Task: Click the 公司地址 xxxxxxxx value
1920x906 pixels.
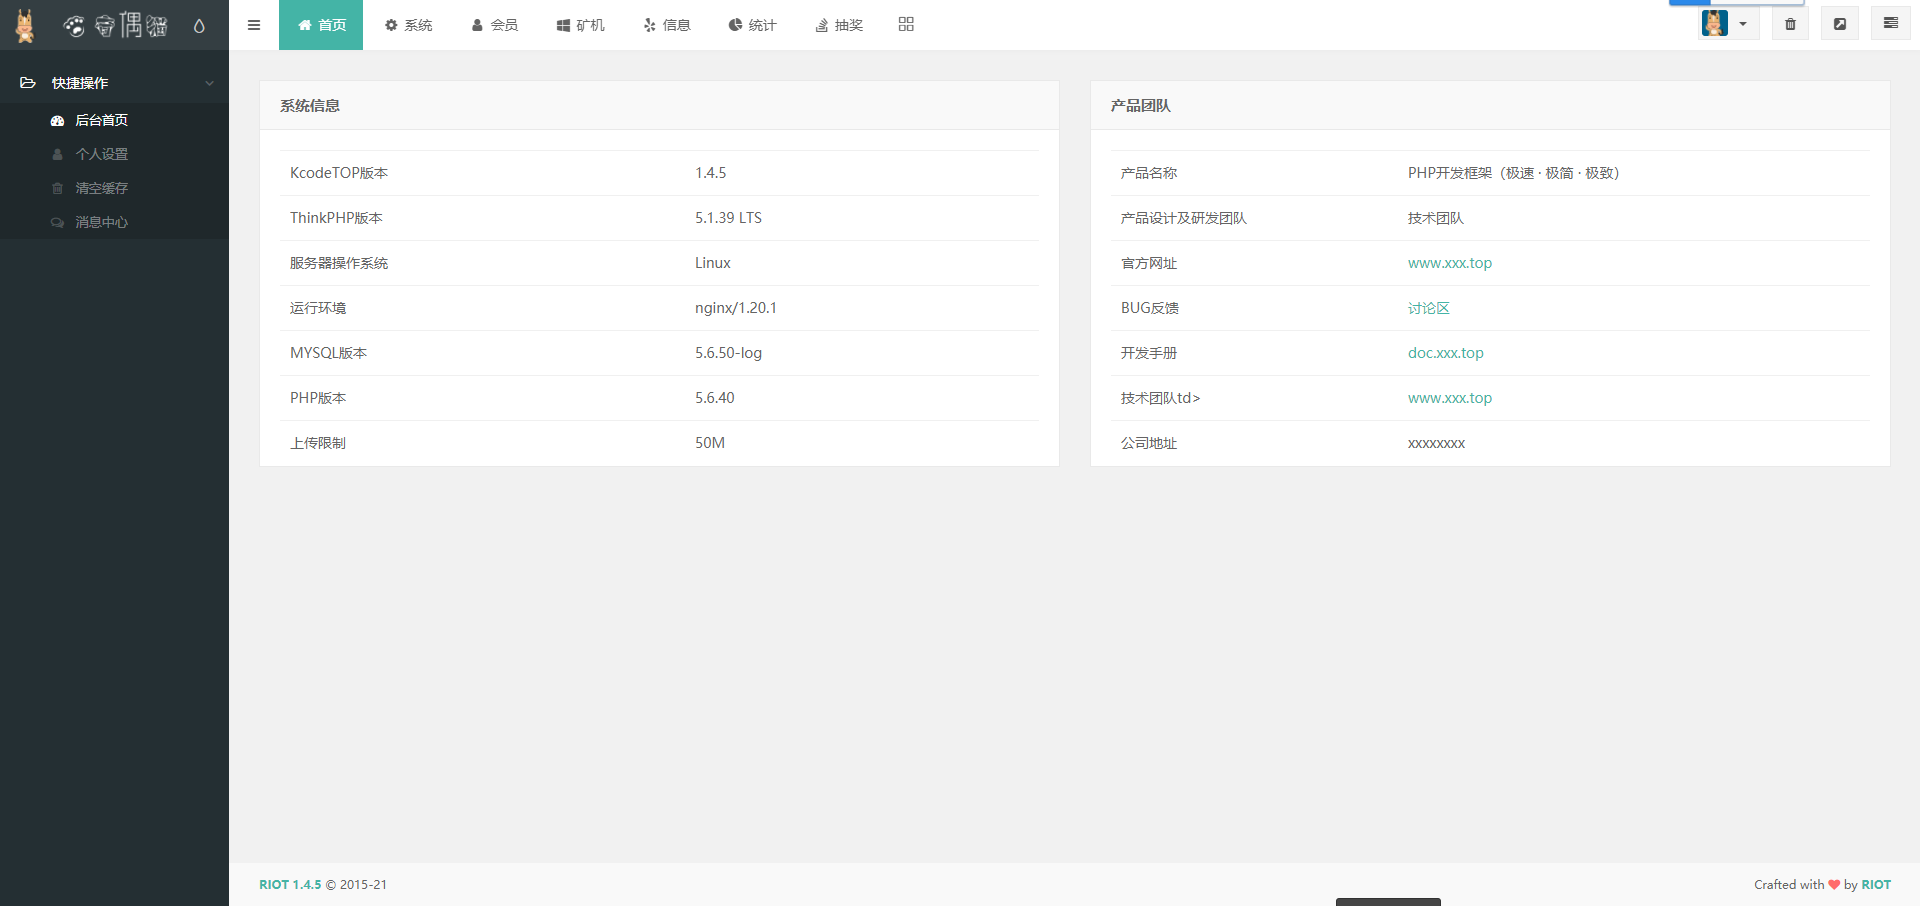Action: click(1436, 444)
